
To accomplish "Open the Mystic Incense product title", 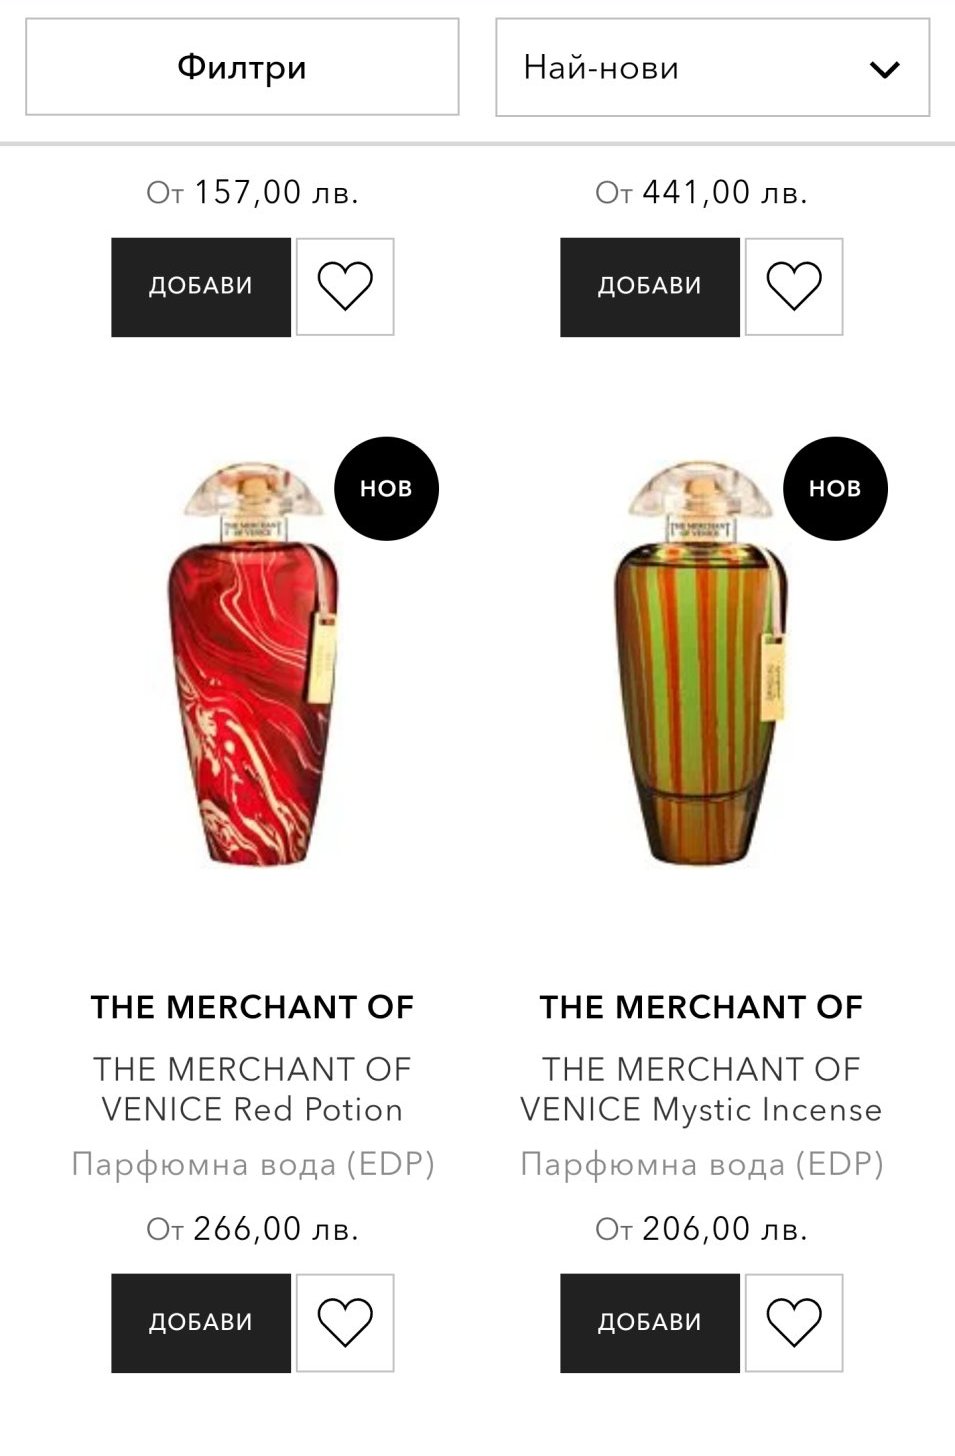I will (x=701, y=1089).
